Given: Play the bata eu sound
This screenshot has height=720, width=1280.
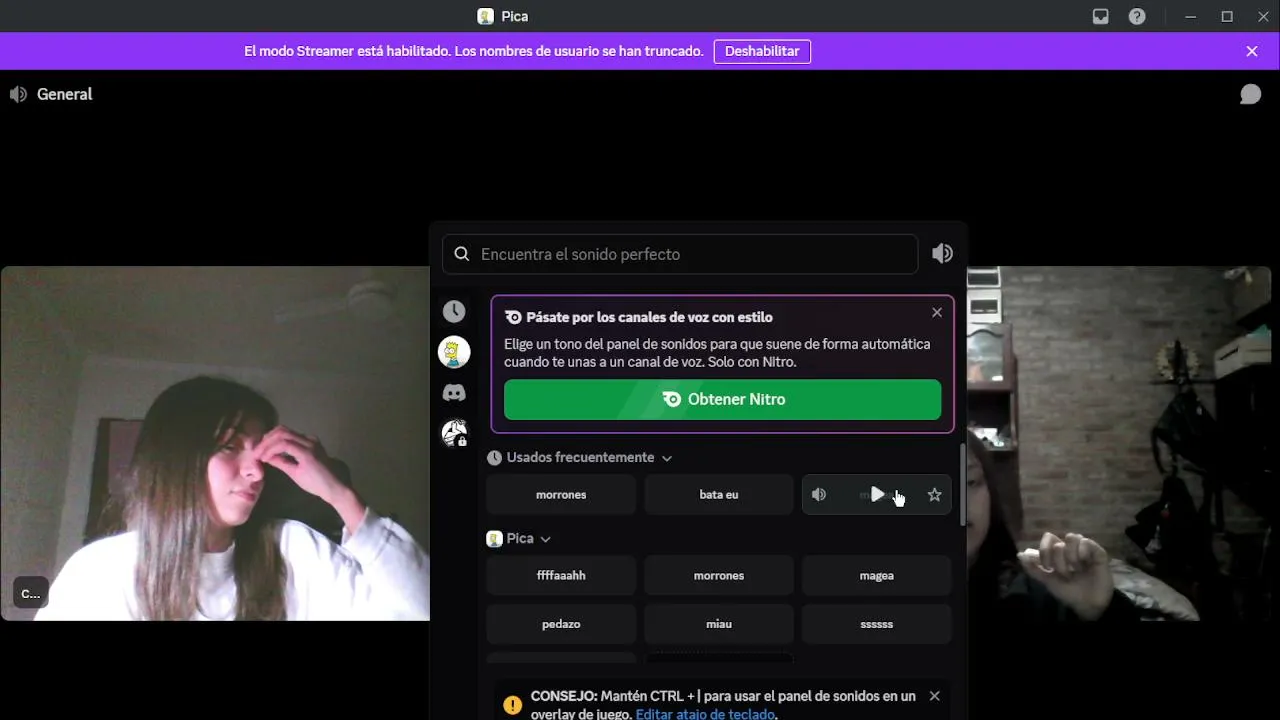Looking at the screenshot, I should [719, 495].
